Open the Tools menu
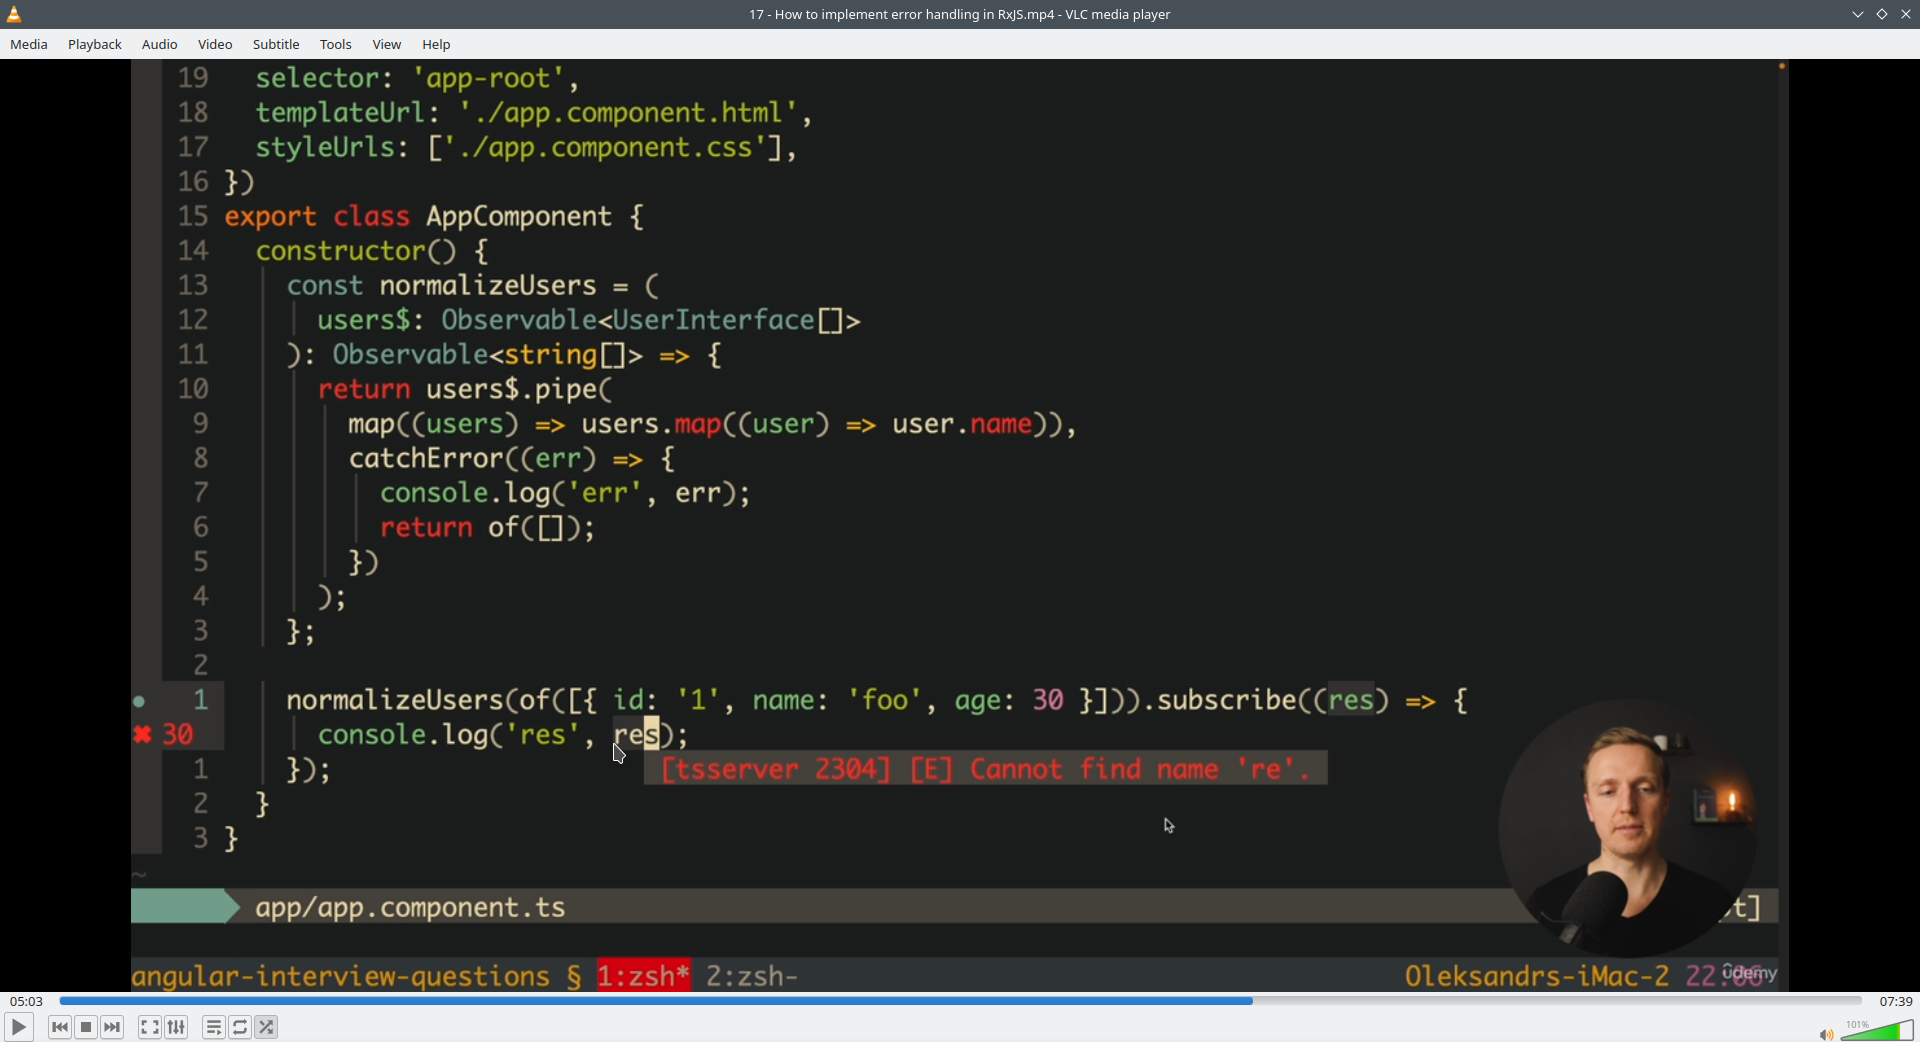Image resolution: width=1920 pixels, height=1042 pixels. (x=336, y=44)
